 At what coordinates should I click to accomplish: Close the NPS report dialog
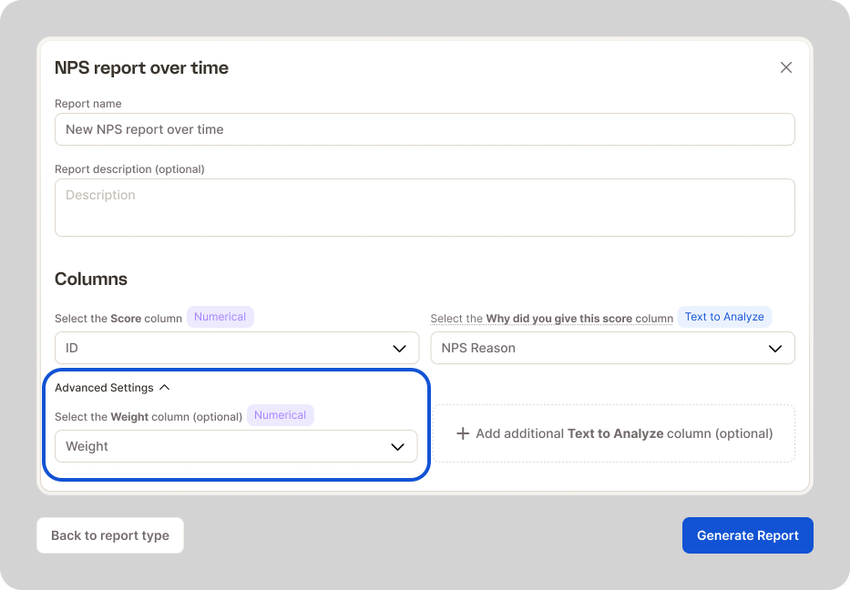click(786, 67)
